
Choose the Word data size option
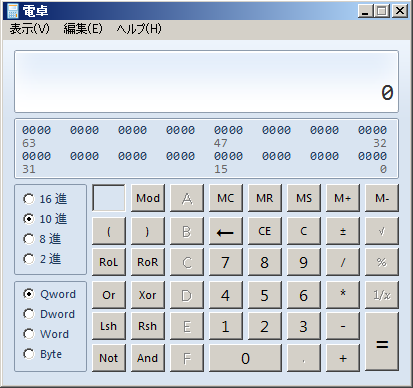[x=46, y=334]
